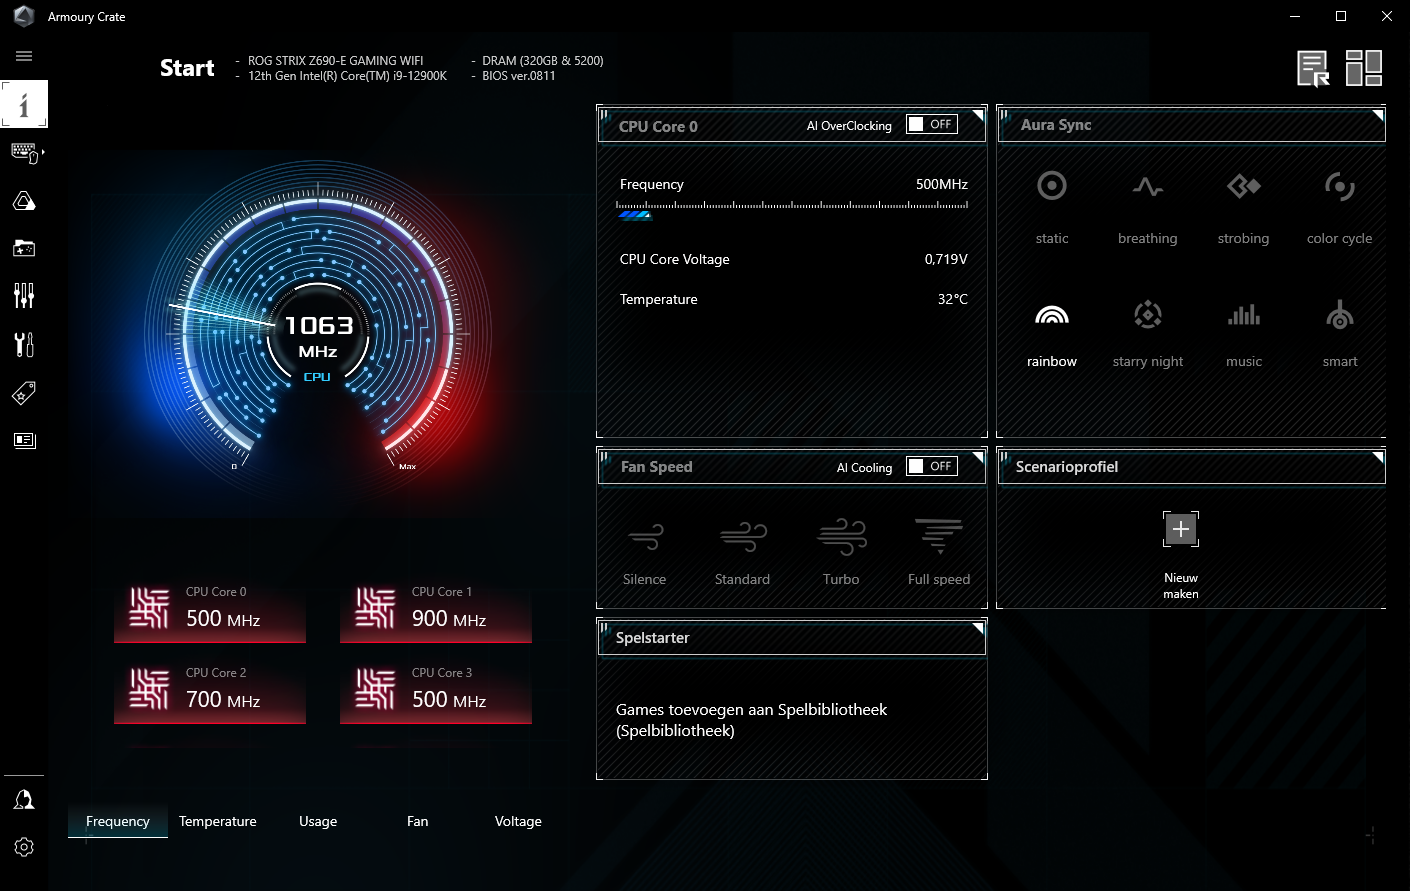
Task: Open the Settings gear icon
Action: (x=24, y=847)
